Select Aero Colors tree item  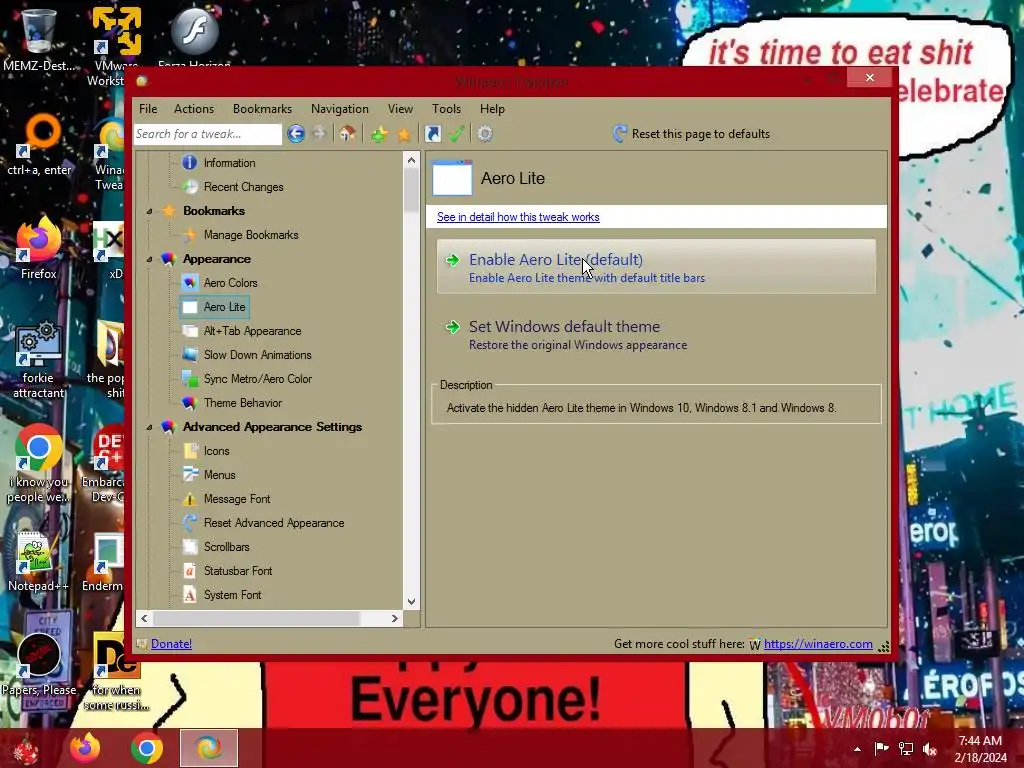pyautogui.click(x=231, y=283)
